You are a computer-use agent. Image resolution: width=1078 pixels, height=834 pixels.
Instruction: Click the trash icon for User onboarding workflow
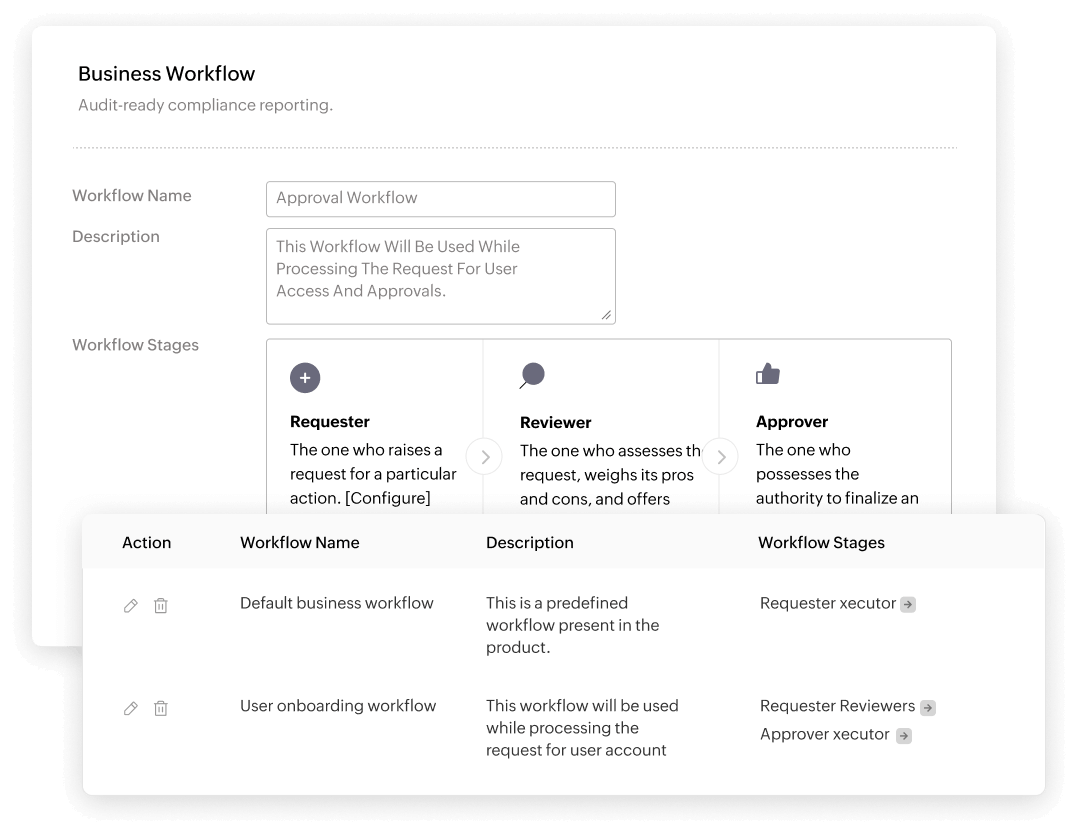pos(161,708)
